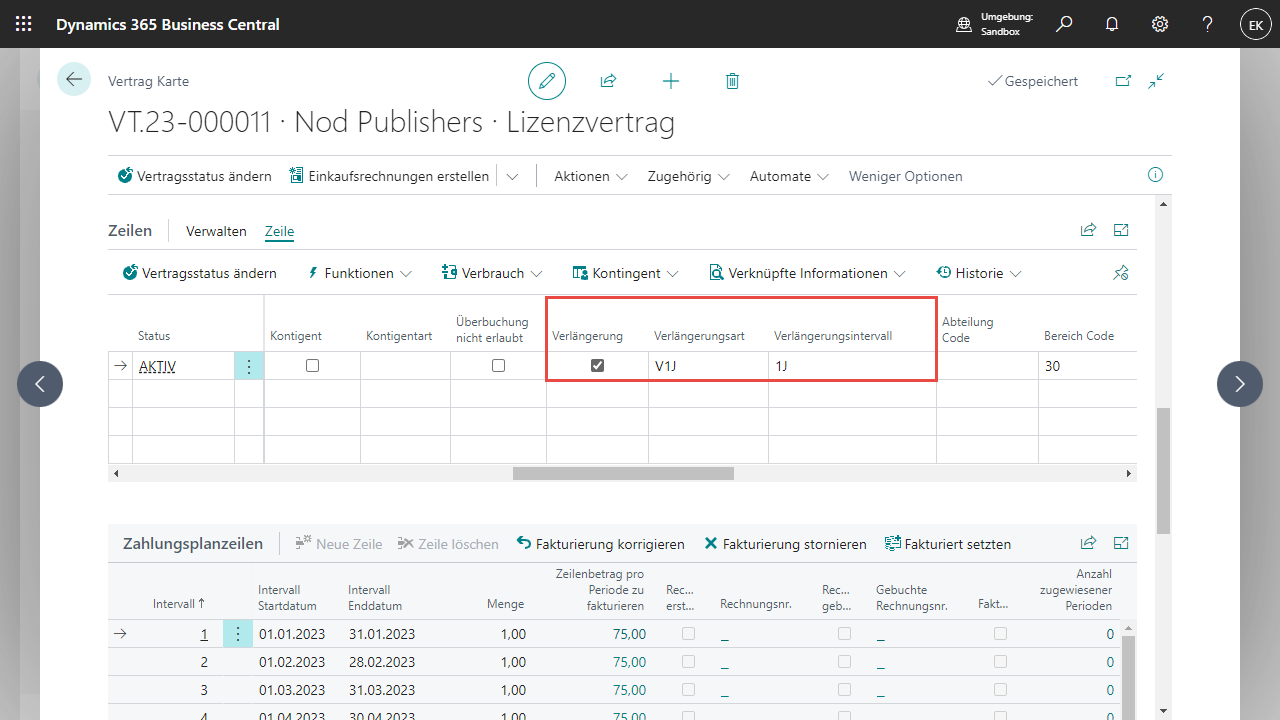Click the plus icon to create new

pyautogui.click(x=671, y=81)
